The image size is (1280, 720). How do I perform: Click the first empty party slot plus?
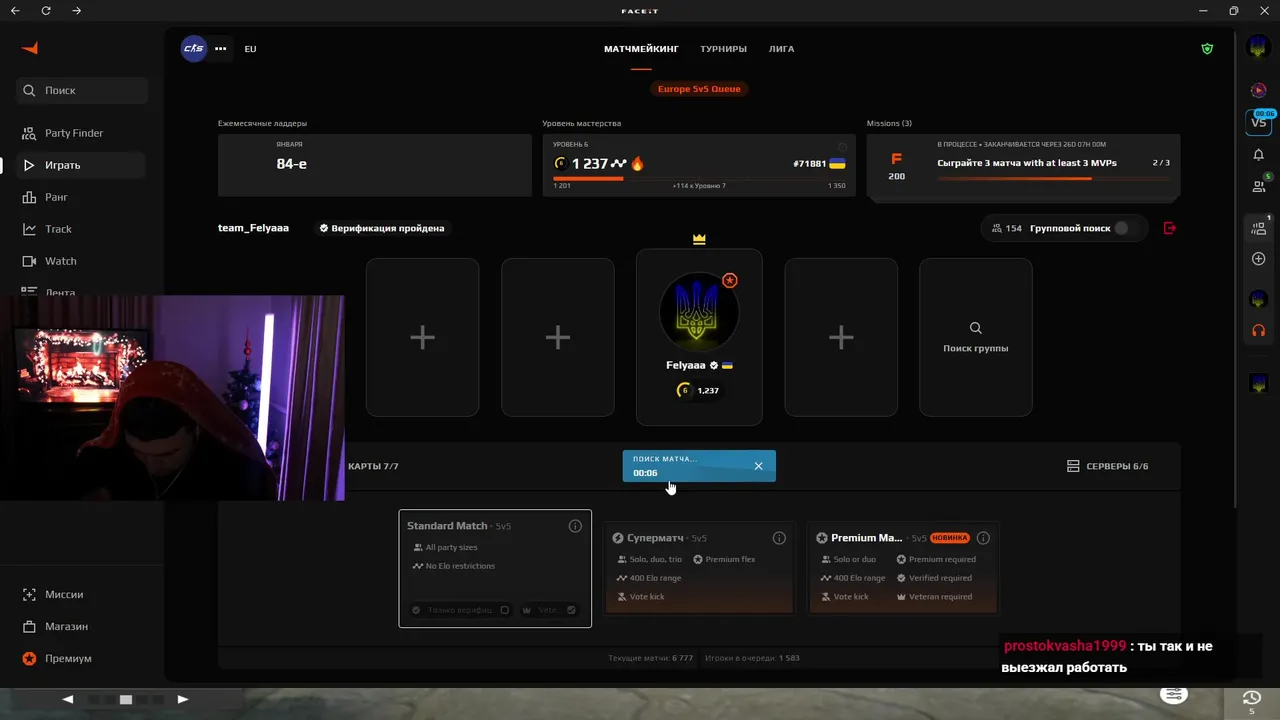[x=422, y=337]
